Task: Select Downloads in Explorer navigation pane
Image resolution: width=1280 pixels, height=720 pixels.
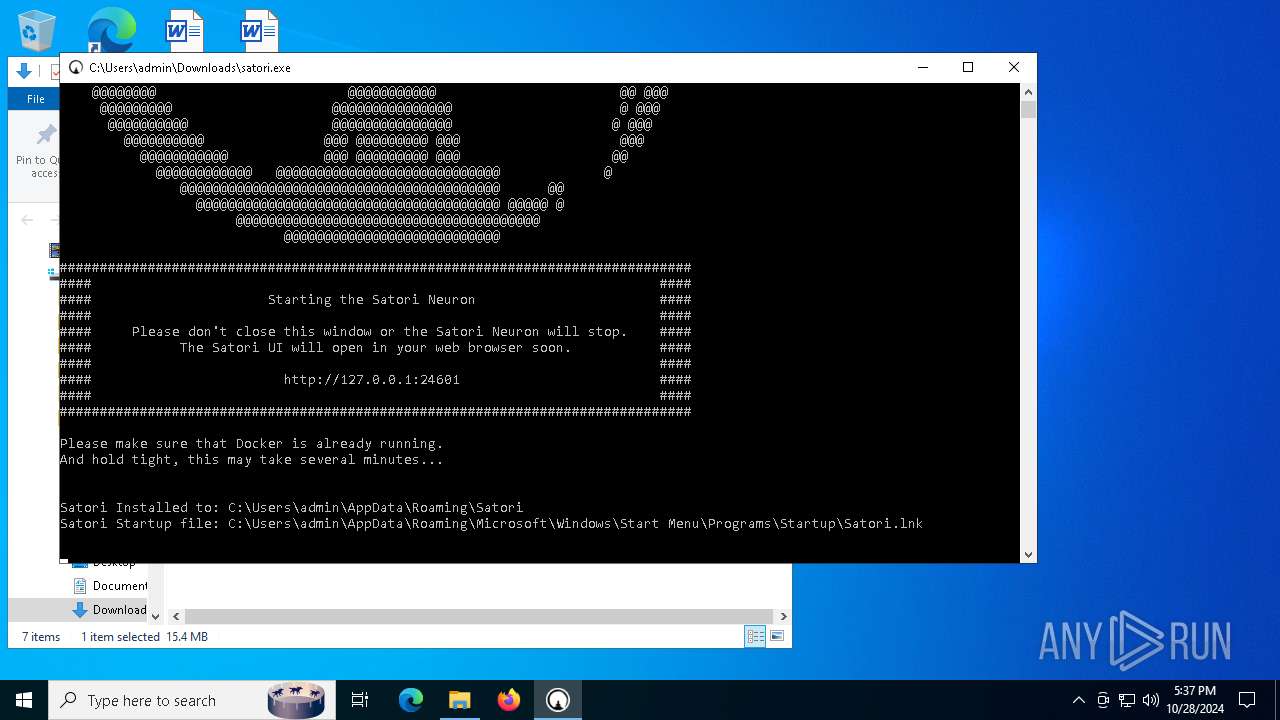Action: pos(110,610)
